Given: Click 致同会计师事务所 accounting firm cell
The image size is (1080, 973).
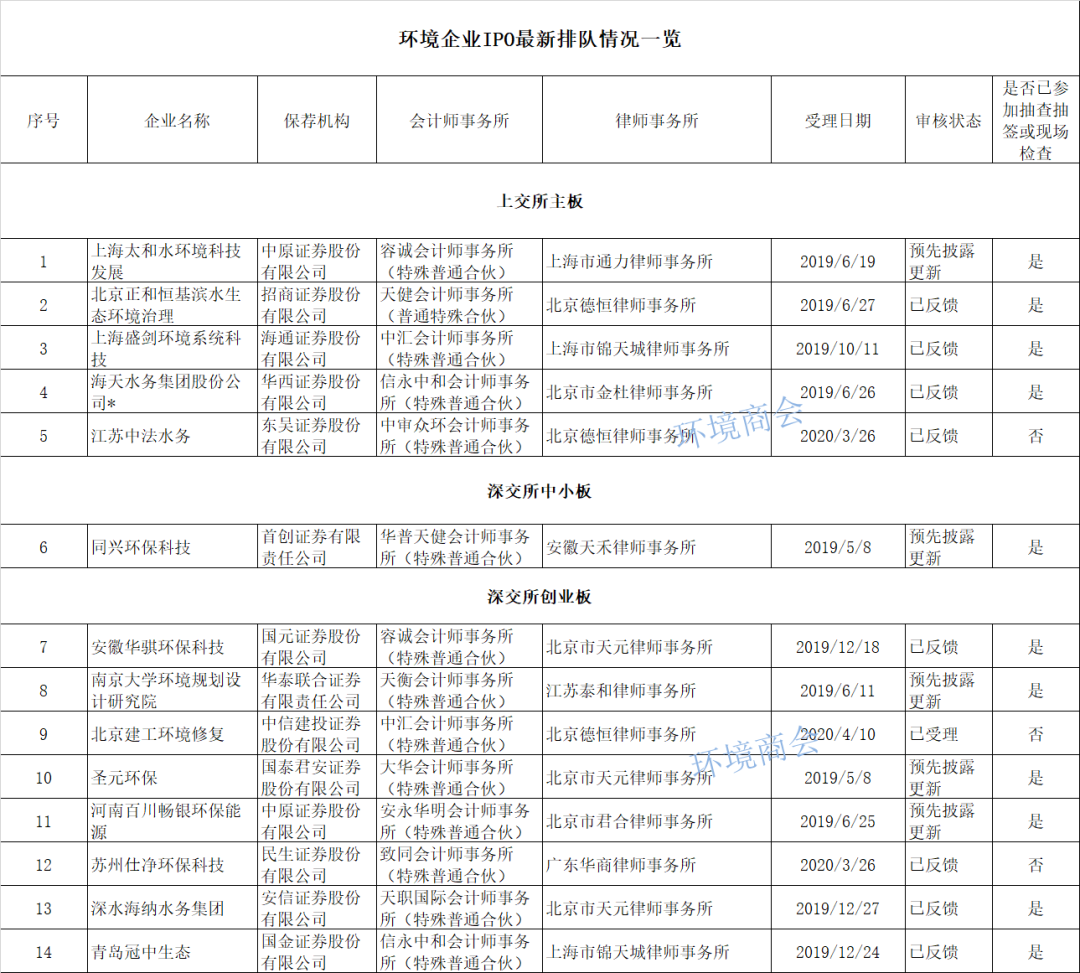Looking at the screenshot, I should (459, 864).
